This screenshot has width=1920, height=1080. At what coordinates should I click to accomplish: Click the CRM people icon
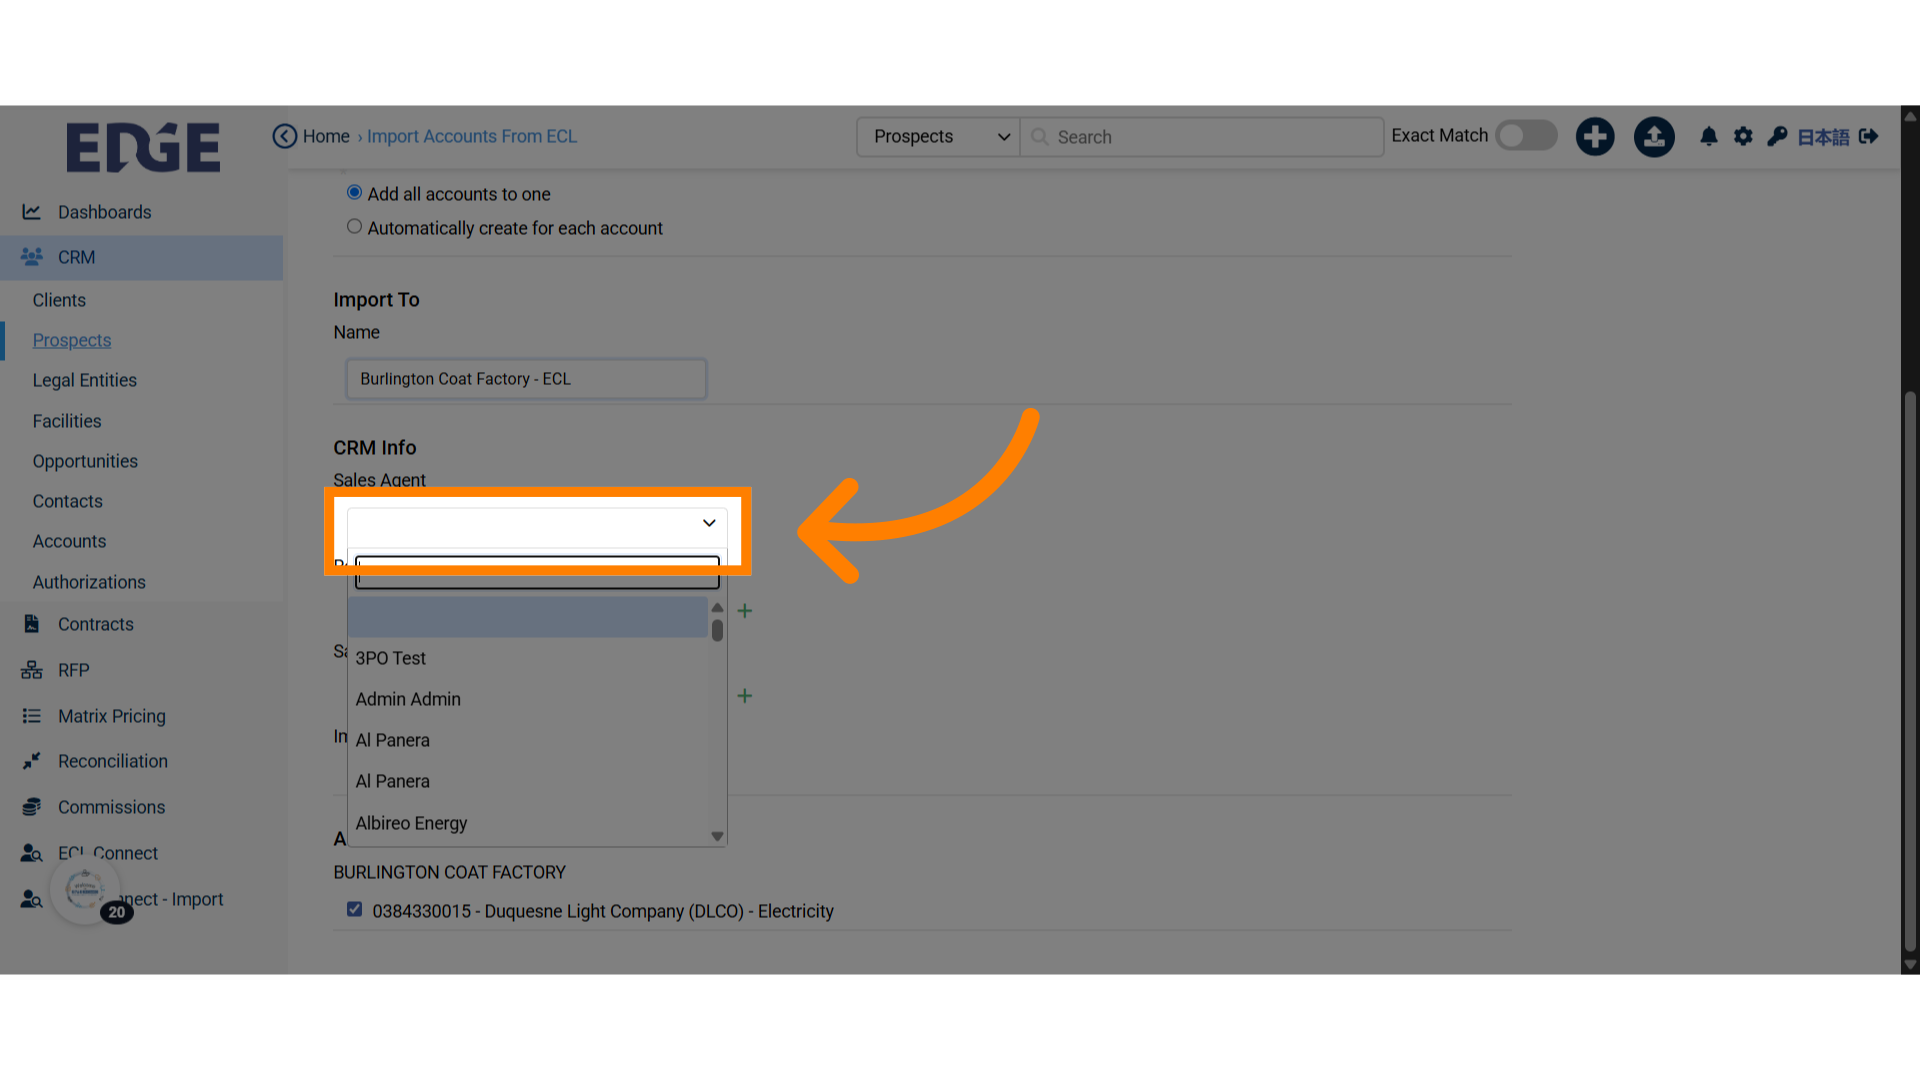click(x=32, y=257)
